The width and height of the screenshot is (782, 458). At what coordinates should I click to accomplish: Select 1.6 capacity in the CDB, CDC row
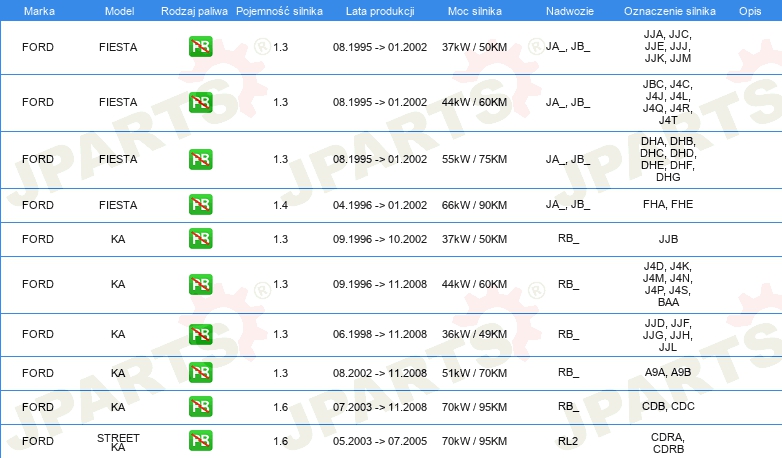[280, 407]
